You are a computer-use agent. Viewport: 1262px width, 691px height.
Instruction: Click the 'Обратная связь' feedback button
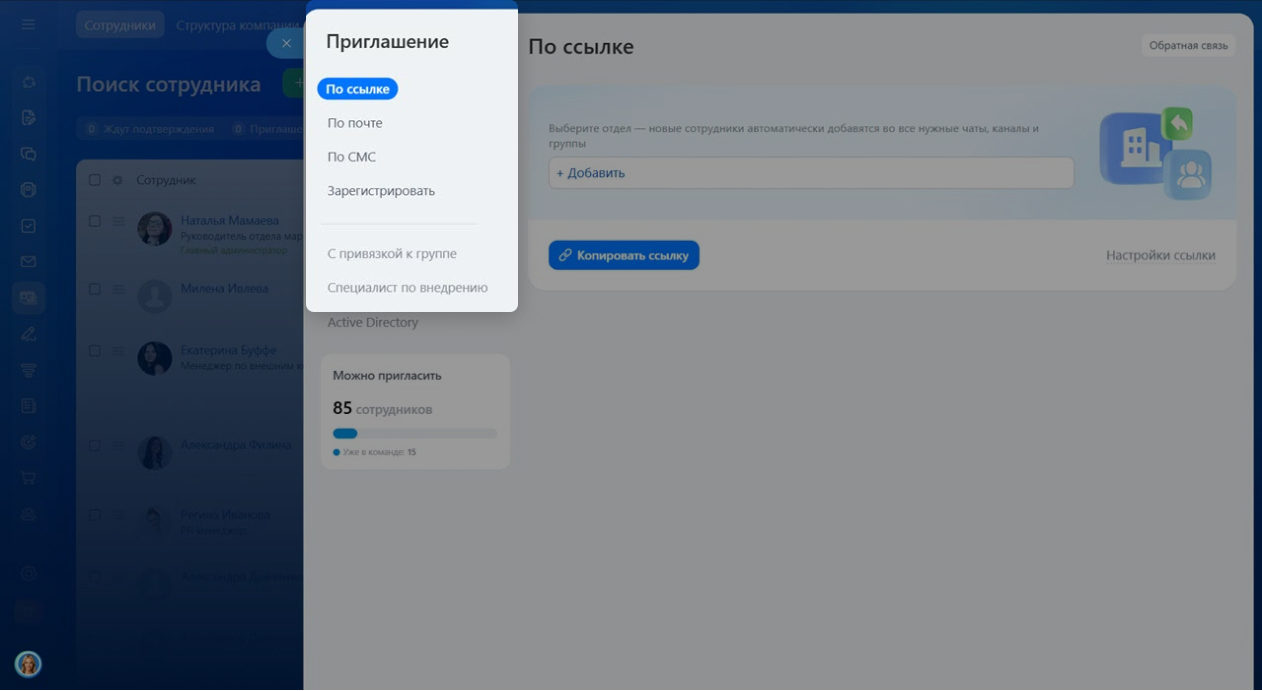tap(1188, 46)
